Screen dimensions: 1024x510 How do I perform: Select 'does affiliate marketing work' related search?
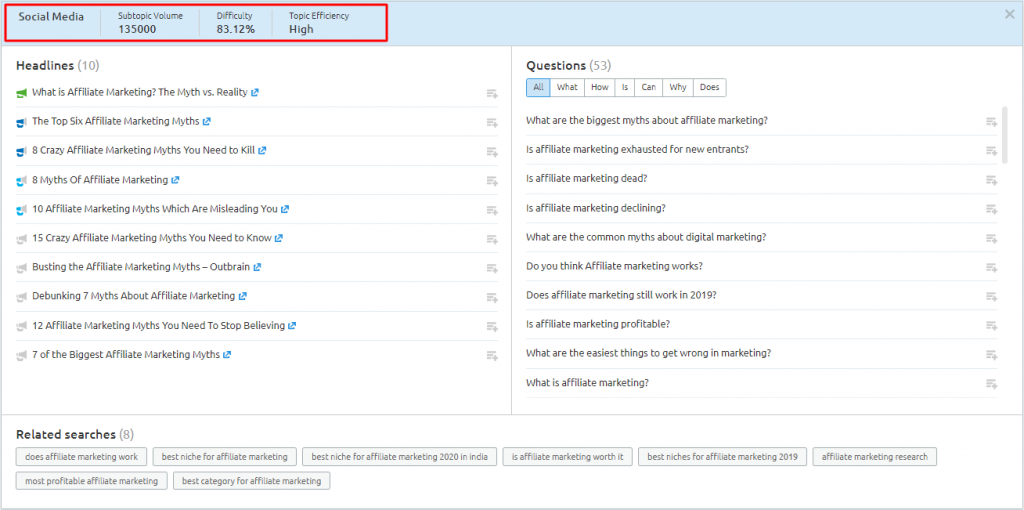82,456
